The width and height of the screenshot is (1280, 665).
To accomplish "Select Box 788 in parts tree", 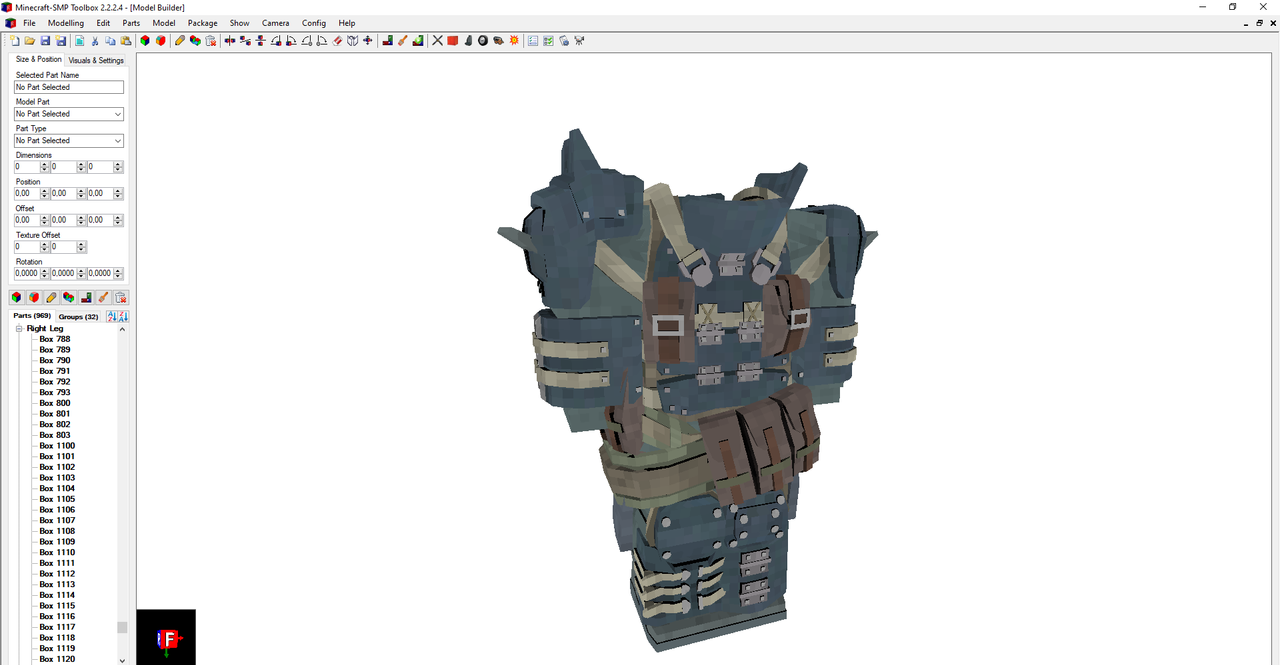I will tap(55, 339).
